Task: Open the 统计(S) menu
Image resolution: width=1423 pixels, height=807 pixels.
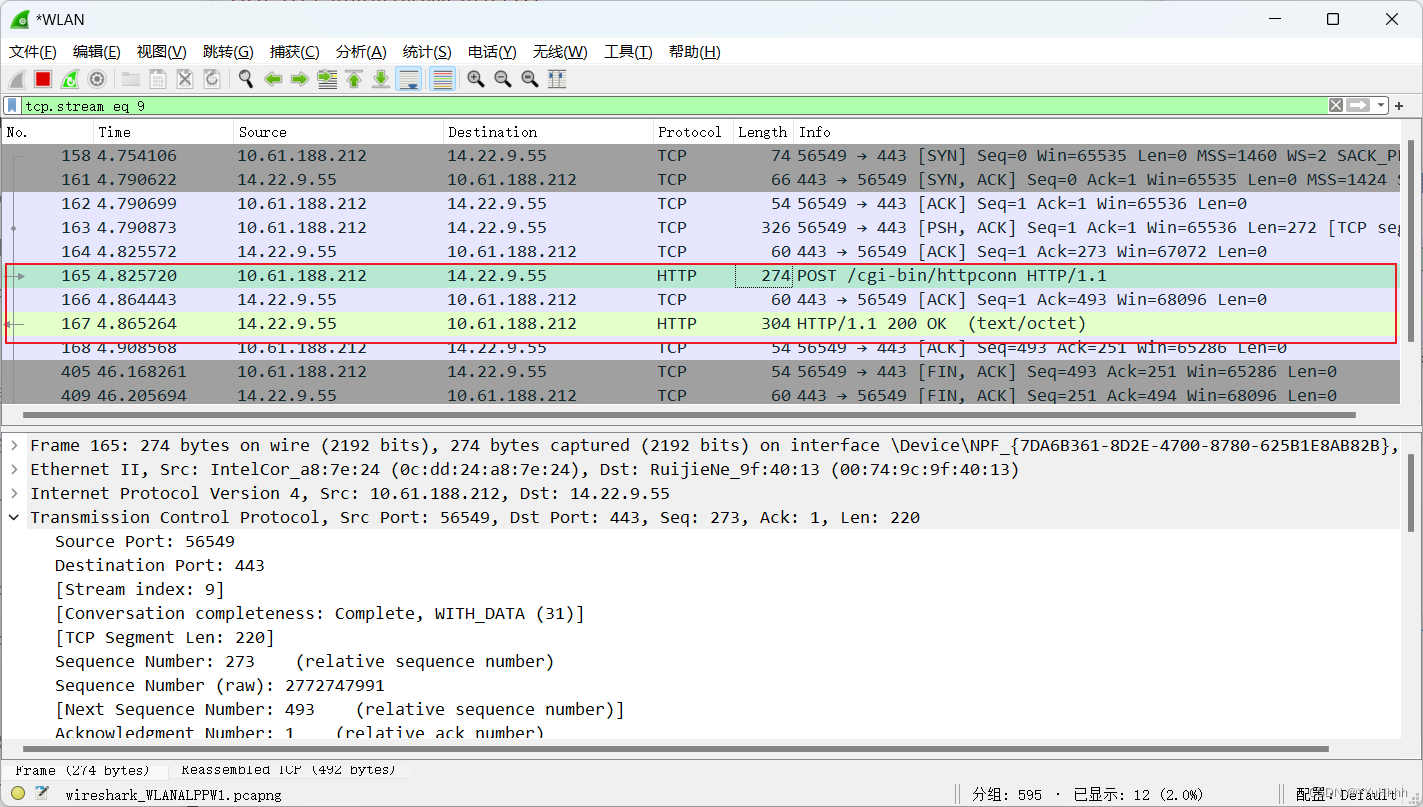Action: point(427,52)
